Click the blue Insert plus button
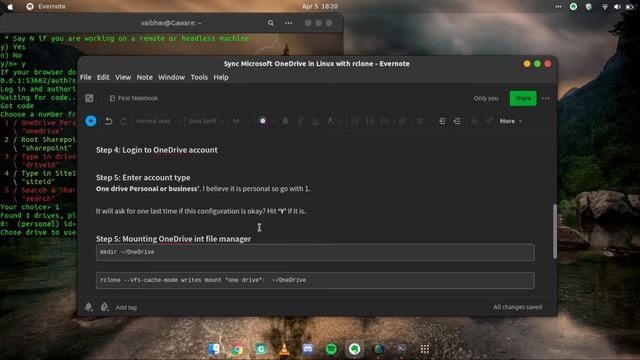The image size is (640, 360). [91, 121]
